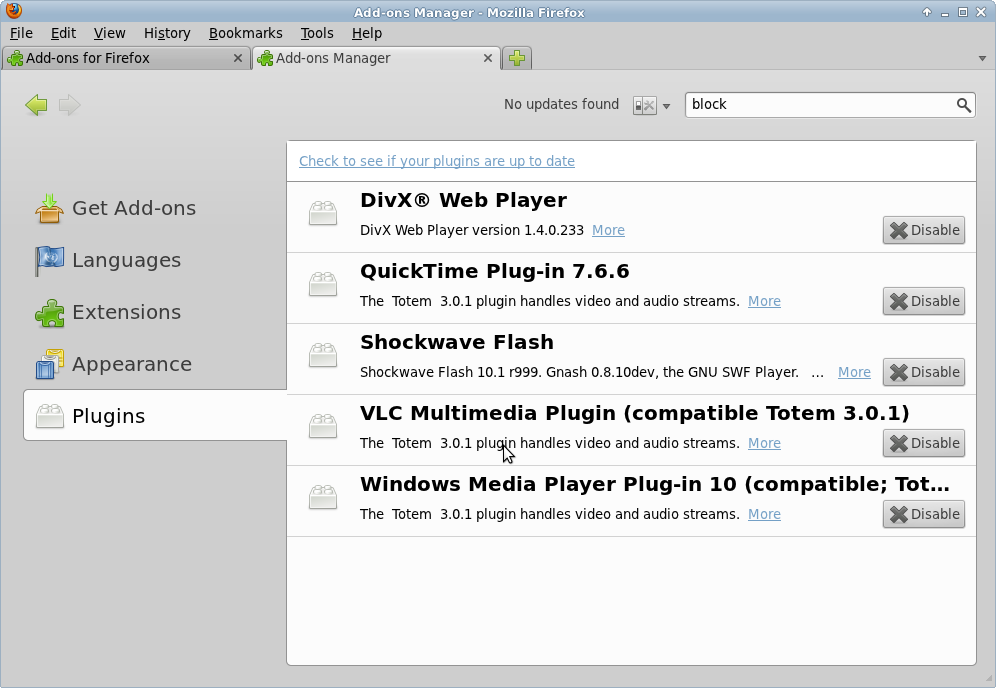Click the DivX Web Player plugin icon
Screen dimensions: 996x688
click(323, 213)
